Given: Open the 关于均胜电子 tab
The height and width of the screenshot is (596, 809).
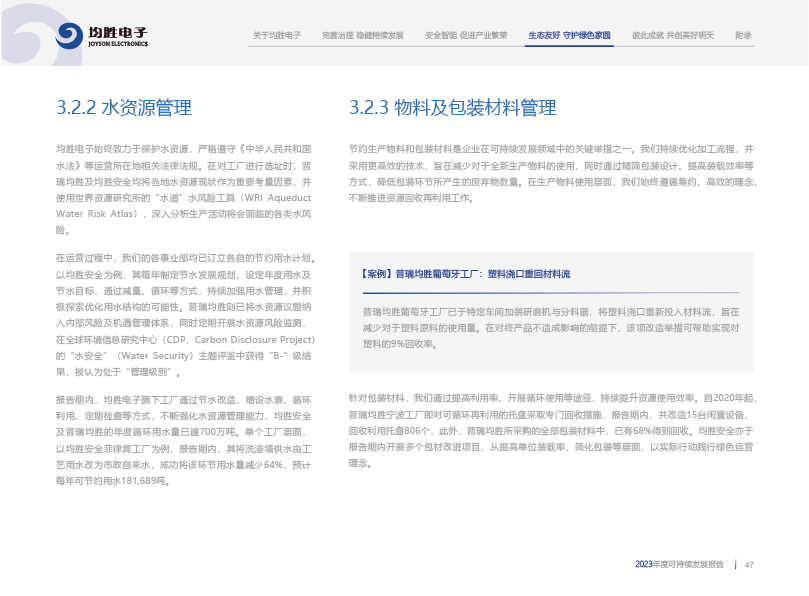Looking at the screenshot, I should 277,35.
